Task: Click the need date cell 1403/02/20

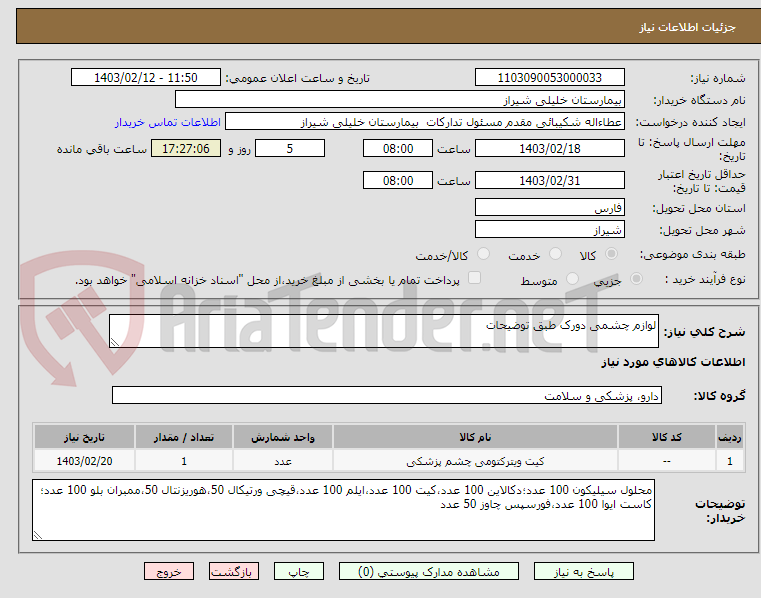Action: pyautogui.click(x=84, y=461)
